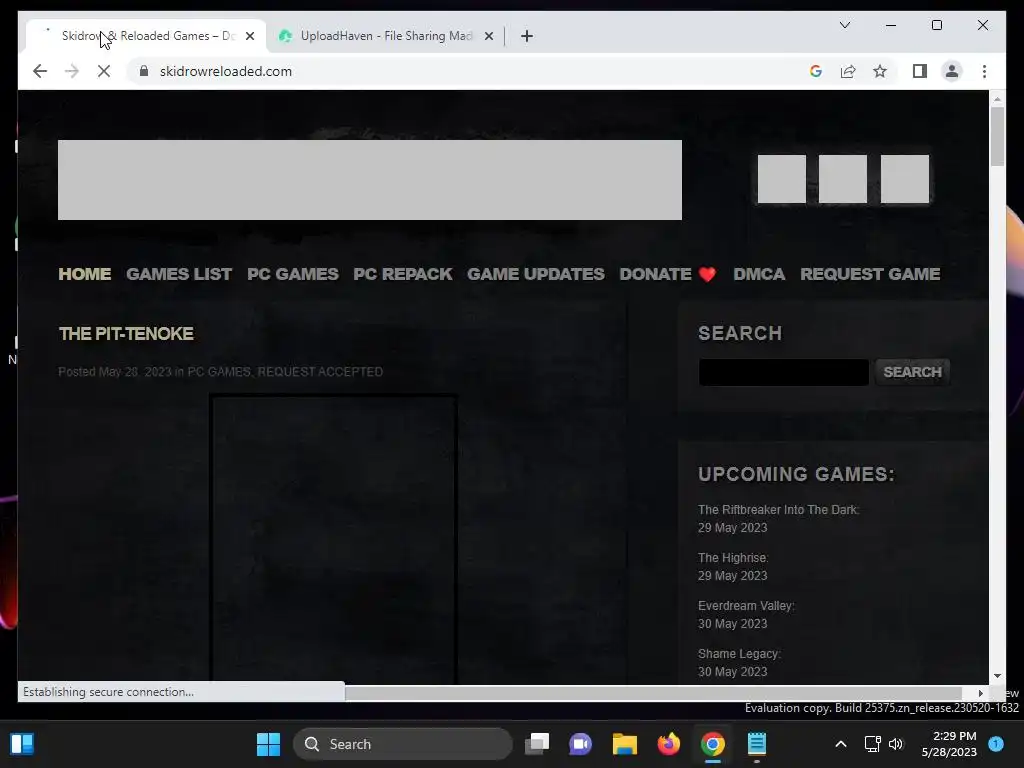Select the Skidrow & Reloaded Games tab
The height and width of the screenshot is (768, 1024).
(147, 36)
